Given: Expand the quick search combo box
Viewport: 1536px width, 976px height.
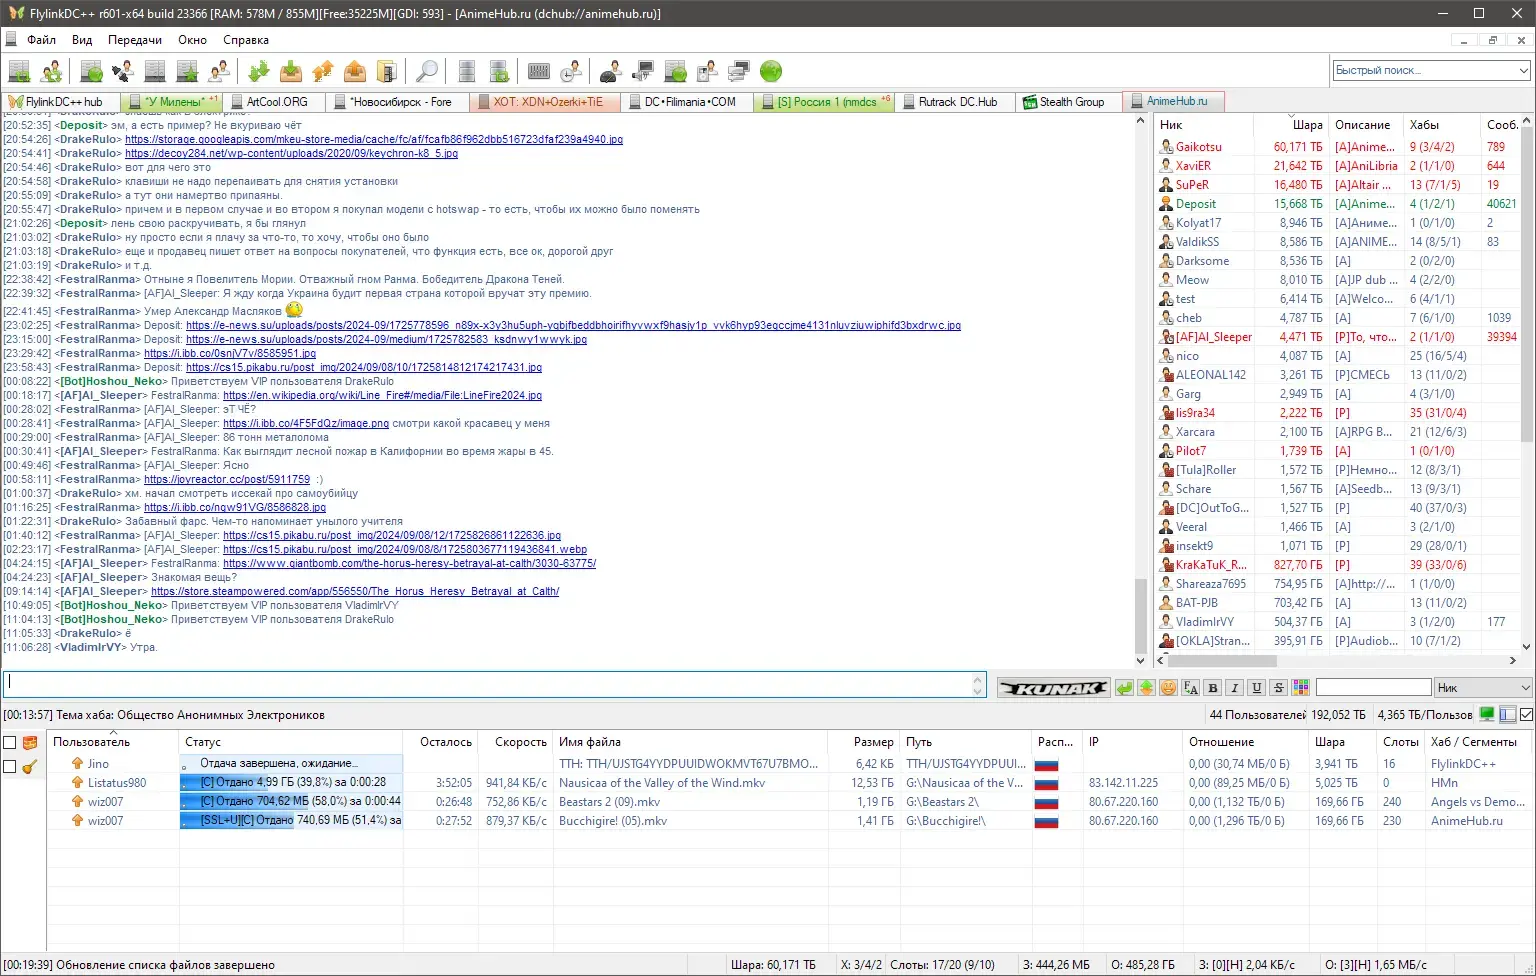Looking at the screenshot, I should tap(1524, 70).
